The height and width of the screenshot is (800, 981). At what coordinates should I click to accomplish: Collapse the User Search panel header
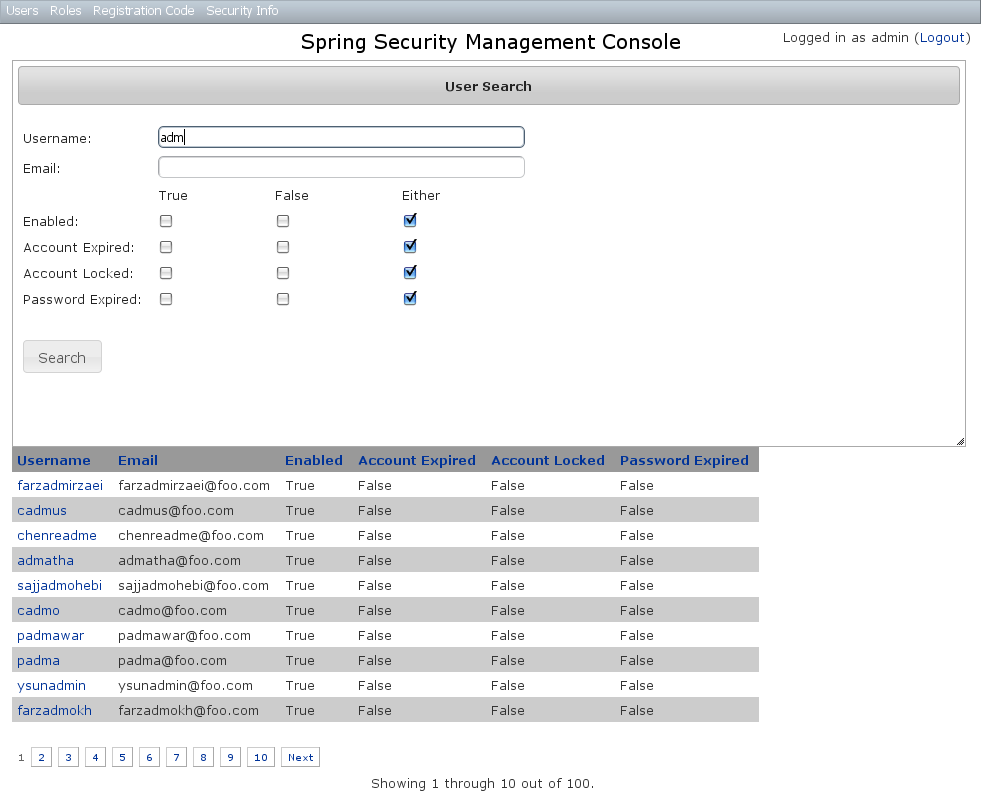[x=488, y=86]
